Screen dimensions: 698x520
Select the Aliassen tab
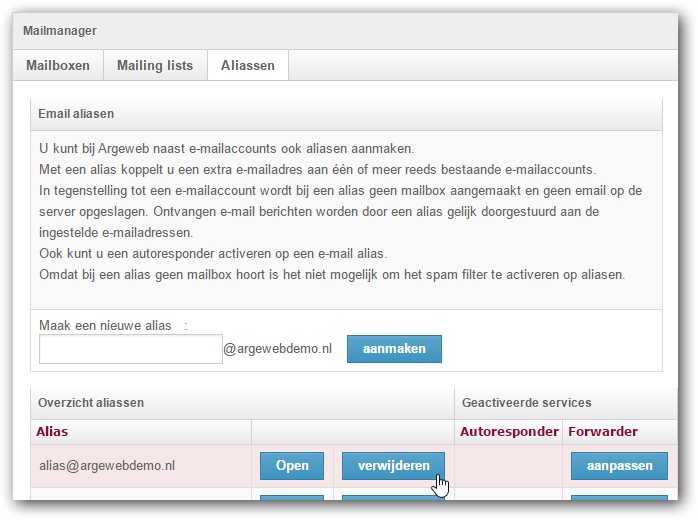coord(248,65)
